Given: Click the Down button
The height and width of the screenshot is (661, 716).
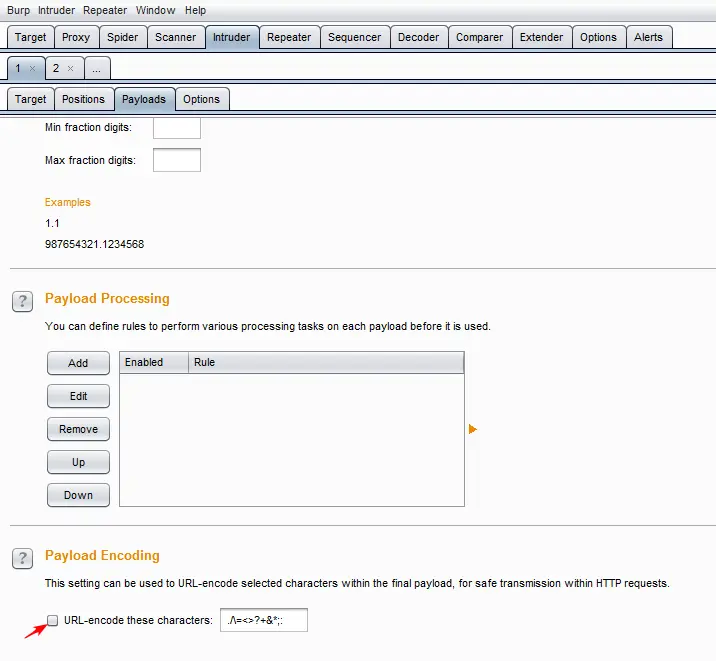Looking at the screenshot, I should click(x=78, y=495).
